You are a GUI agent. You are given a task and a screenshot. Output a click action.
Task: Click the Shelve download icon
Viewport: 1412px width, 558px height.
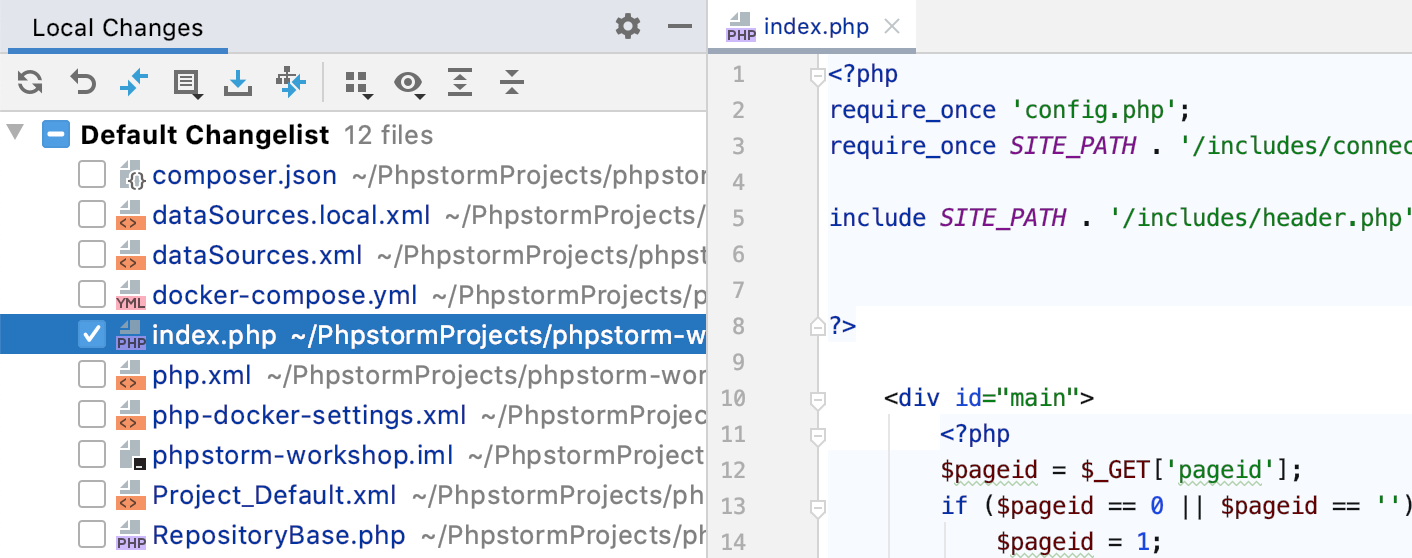[238, 82]
